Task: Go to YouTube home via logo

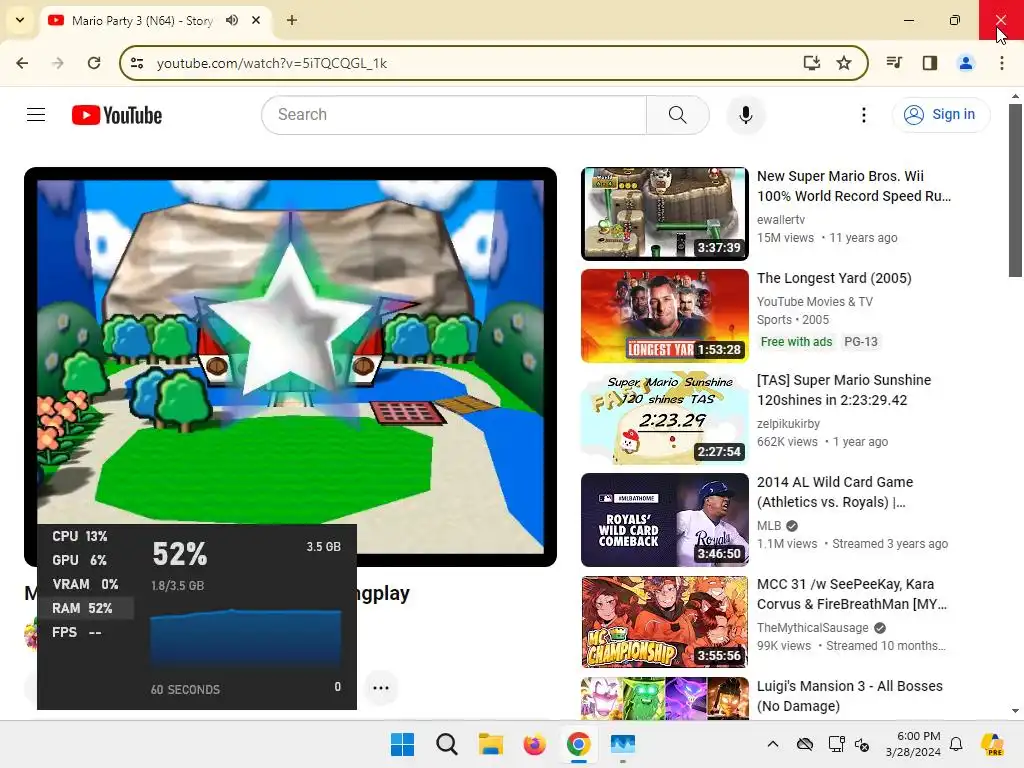Action: [117, 115]
